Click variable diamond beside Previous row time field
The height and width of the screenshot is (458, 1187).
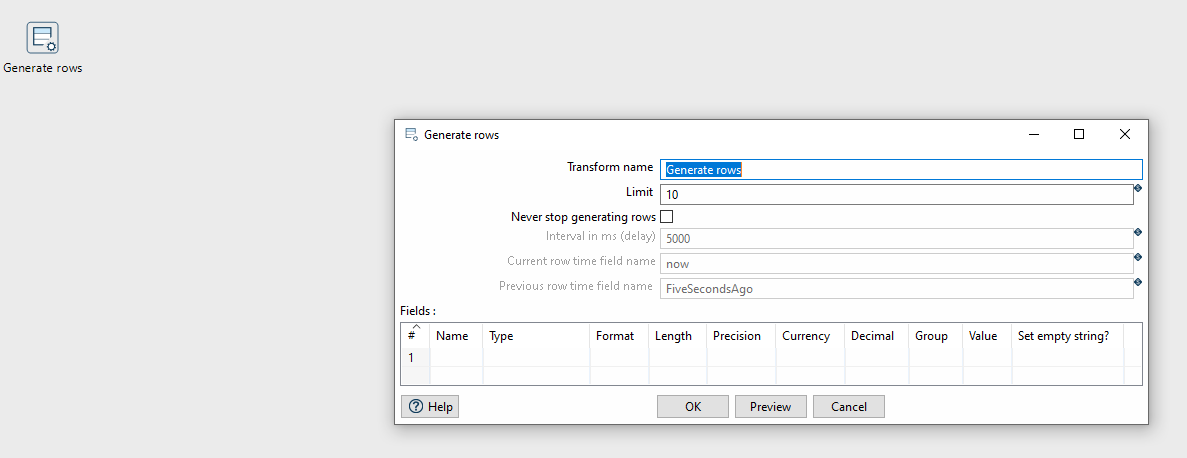coord(1138,282)
